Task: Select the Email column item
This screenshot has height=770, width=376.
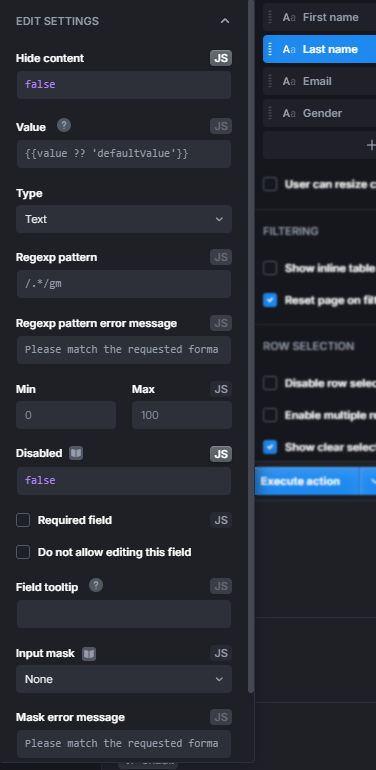Action: coord(320,81)
